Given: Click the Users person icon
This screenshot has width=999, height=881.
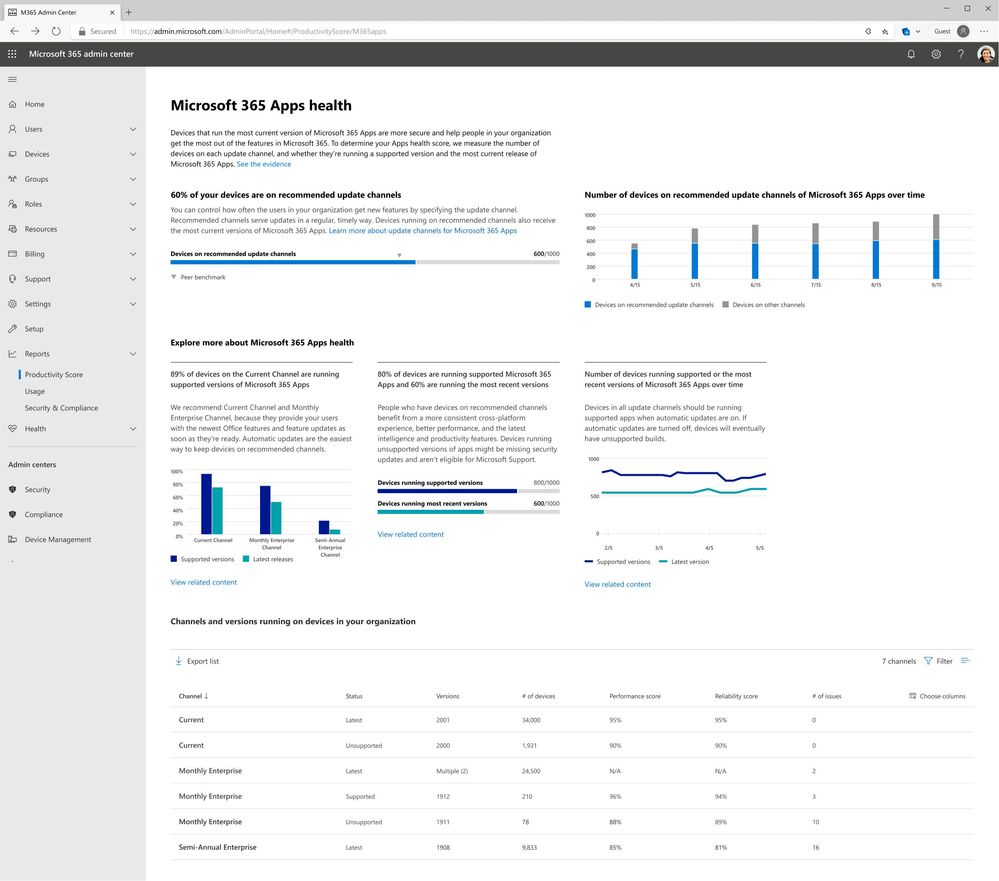Looking at the screenshot, I should [12, 129].
